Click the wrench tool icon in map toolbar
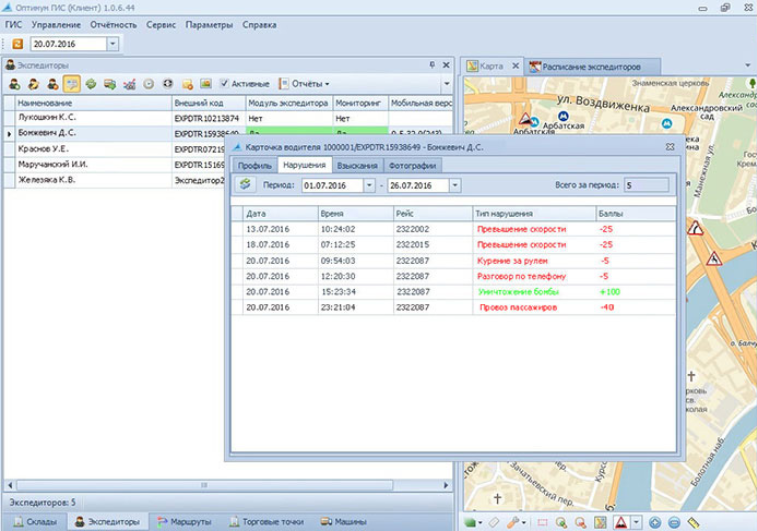The height and width of the screenshot is (531, 757). (513, 522)
